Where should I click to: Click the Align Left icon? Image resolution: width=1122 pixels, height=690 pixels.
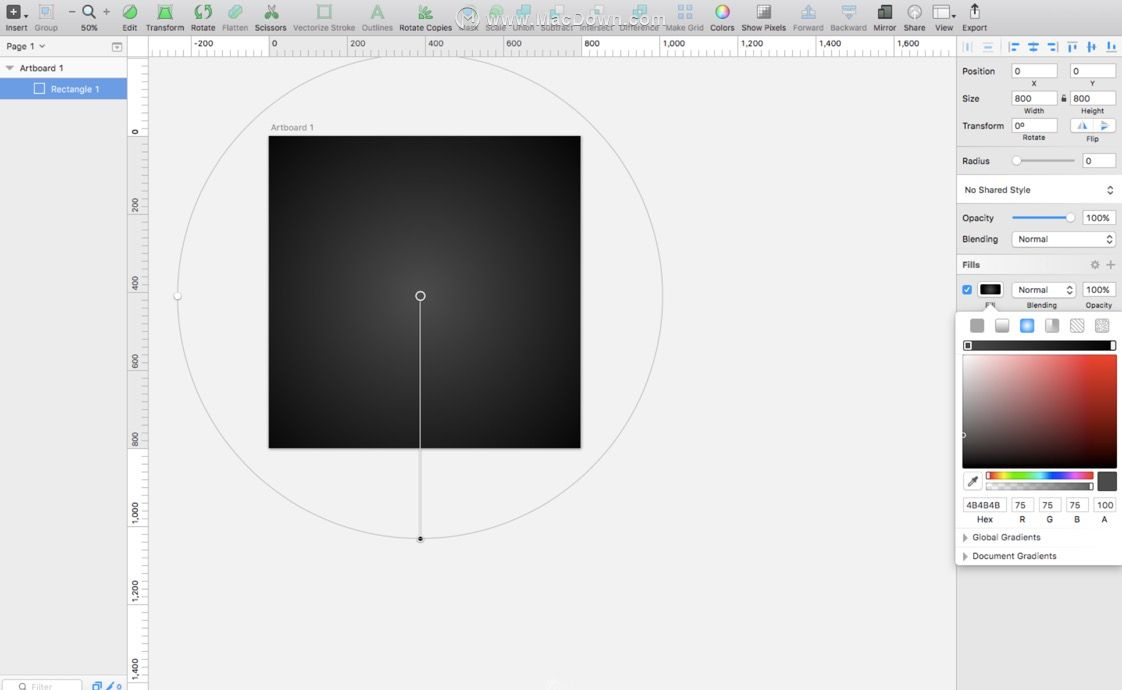(1014, 47)
